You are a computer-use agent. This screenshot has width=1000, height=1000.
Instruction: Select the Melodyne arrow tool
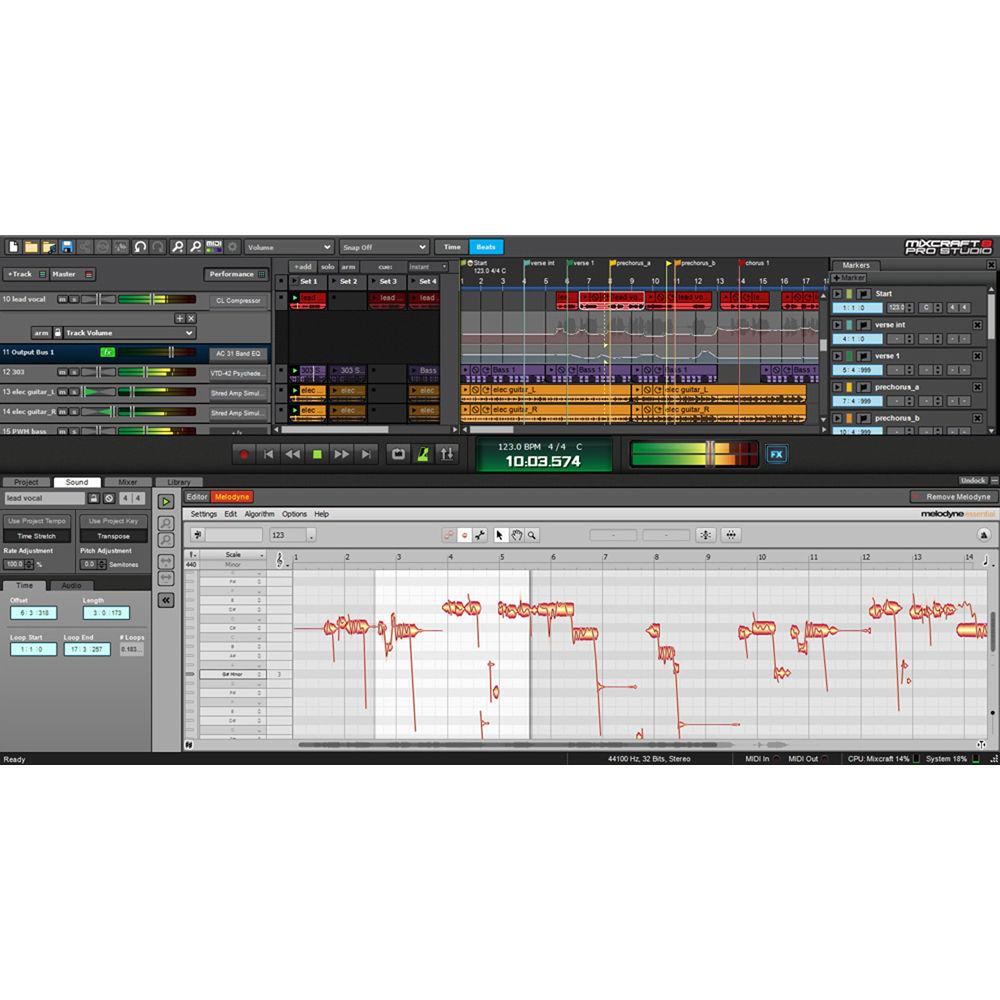(501, 536)
